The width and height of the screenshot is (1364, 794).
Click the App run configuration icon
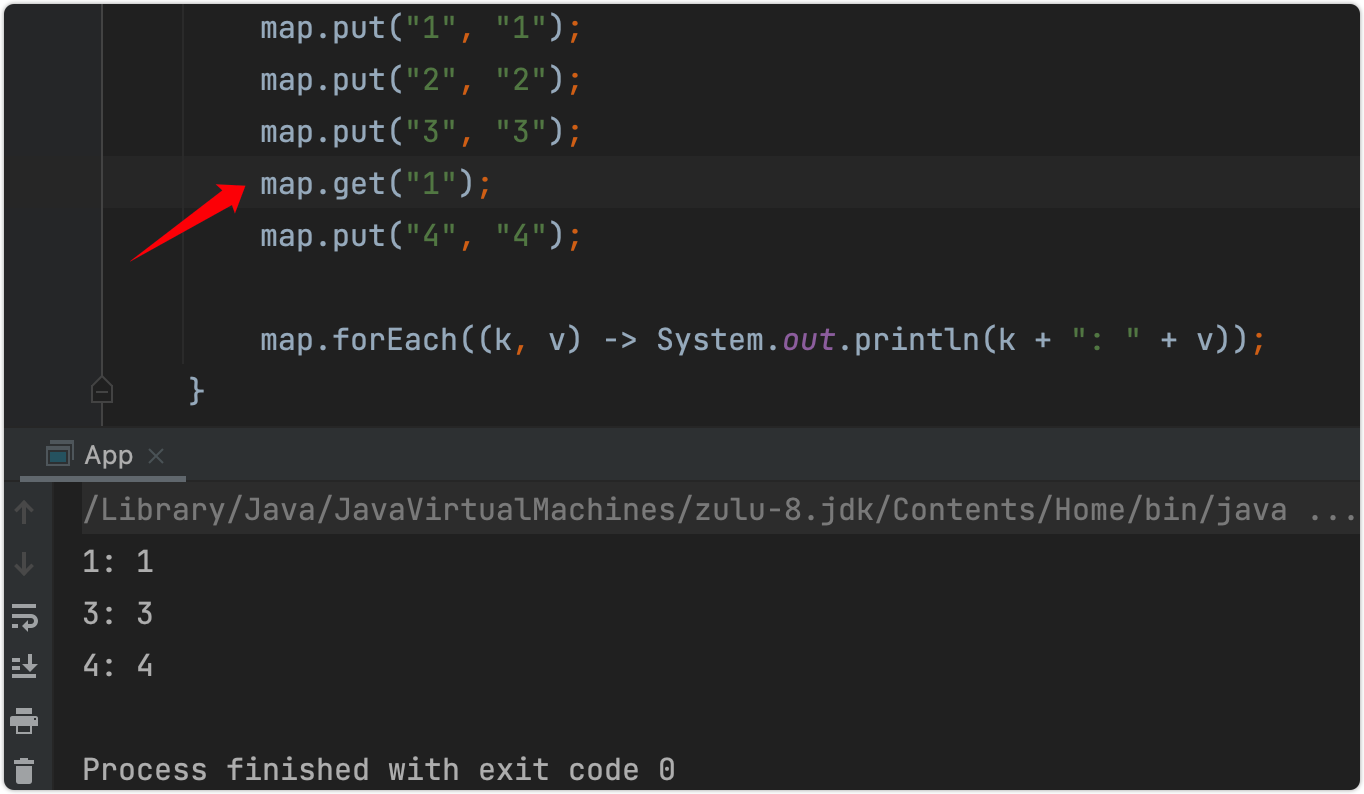[58, 455]
